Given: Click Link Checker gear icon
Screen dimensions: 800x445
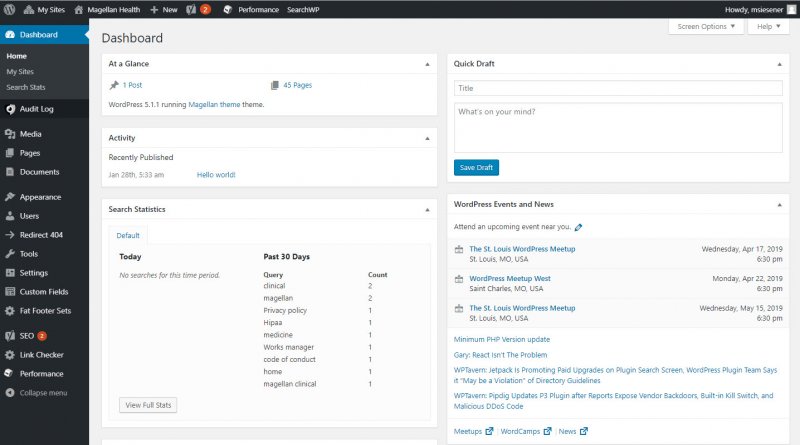Looking at the screenshot, I should [10, 355].
